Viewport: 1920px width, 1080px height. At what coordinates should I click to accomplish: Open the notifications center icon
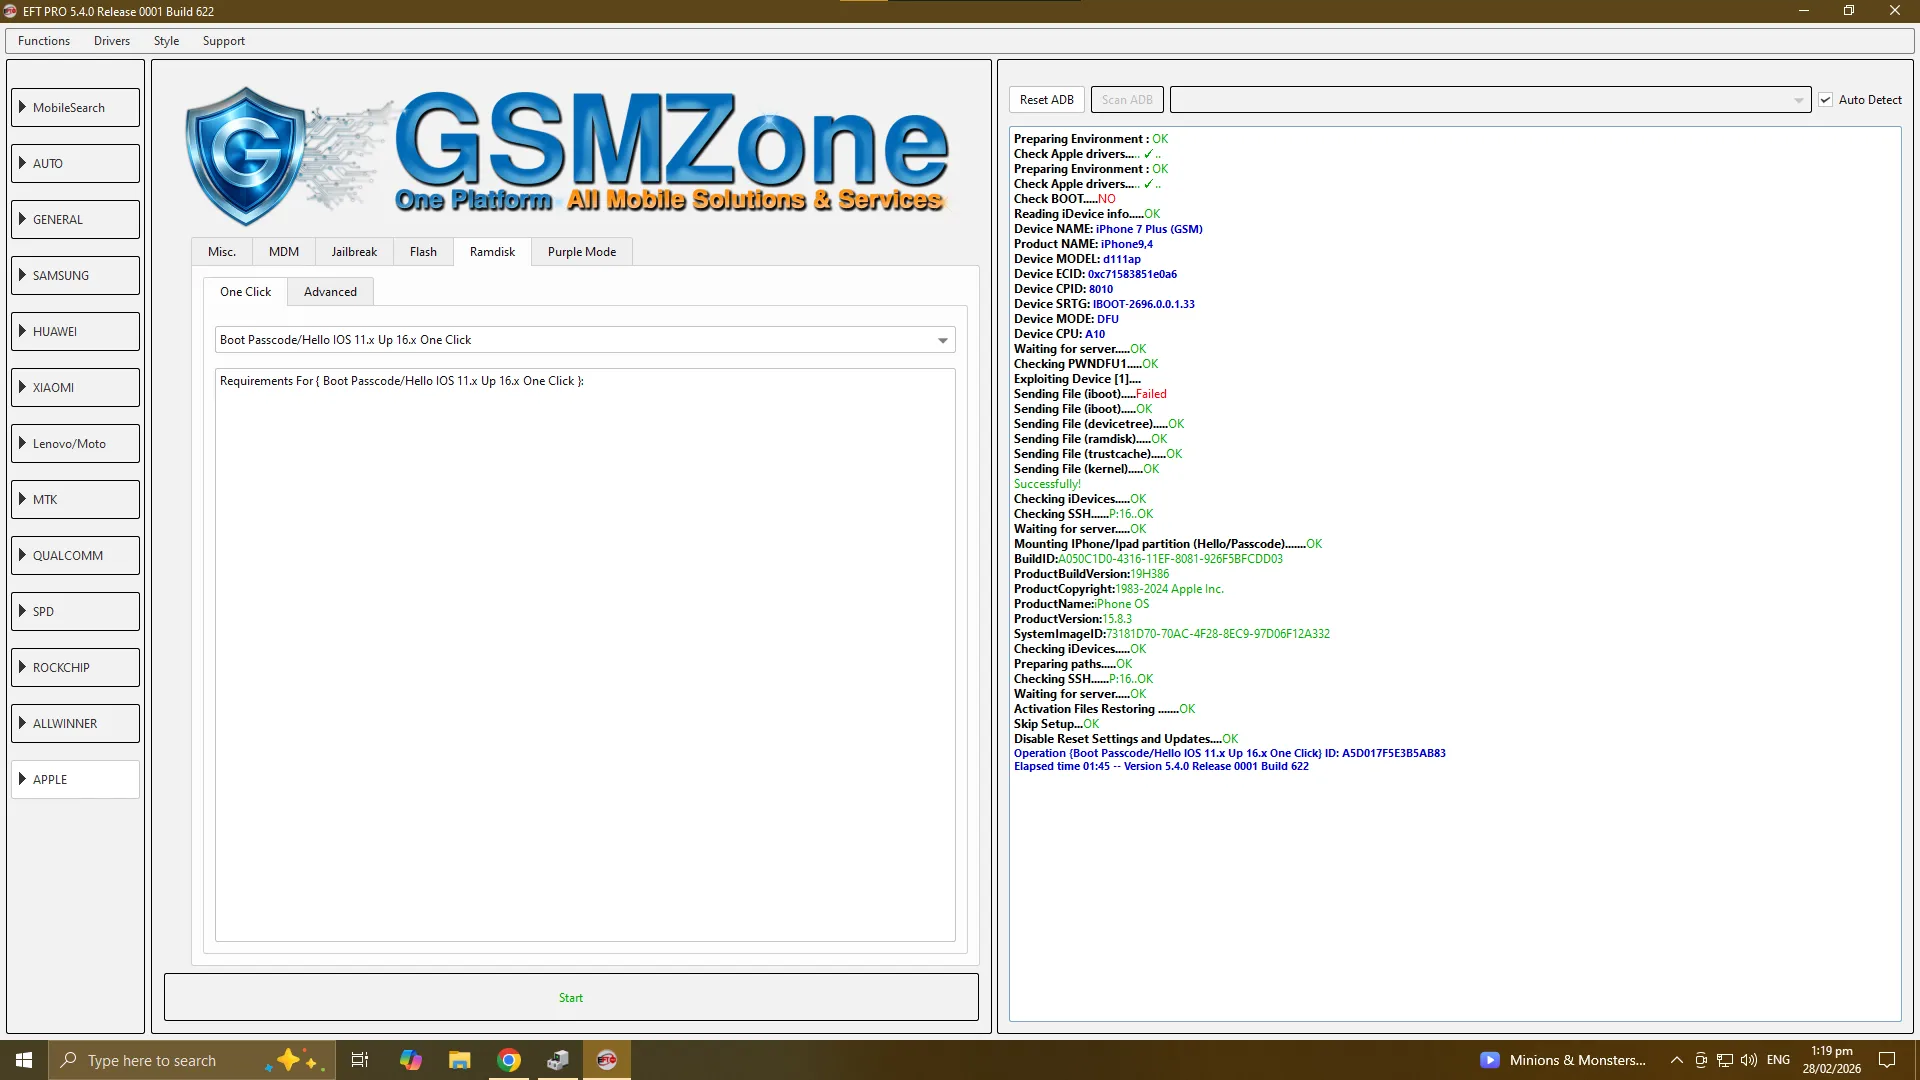click(x=1887, y=1060)
